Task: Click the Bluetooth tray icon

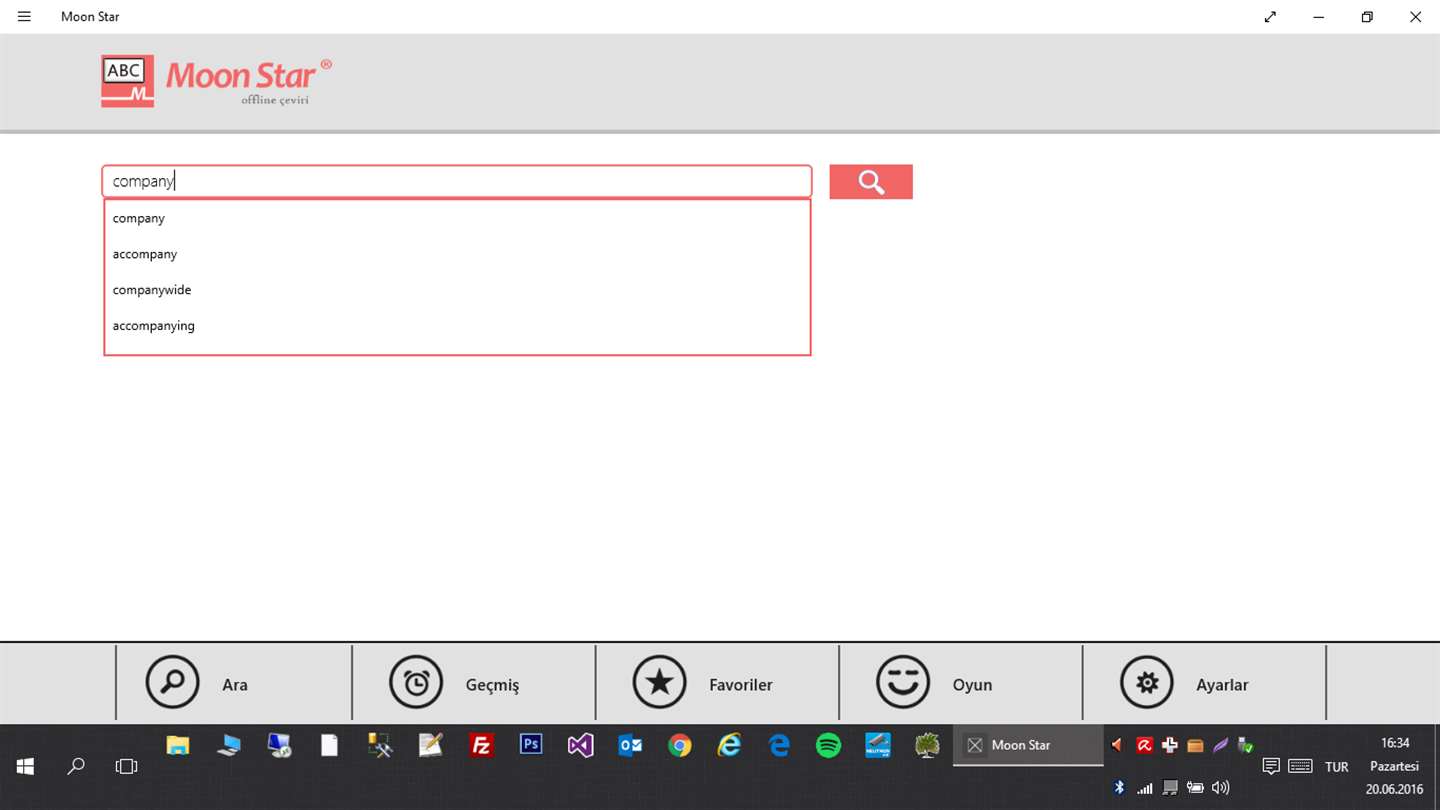Action: coord(1120,788)
